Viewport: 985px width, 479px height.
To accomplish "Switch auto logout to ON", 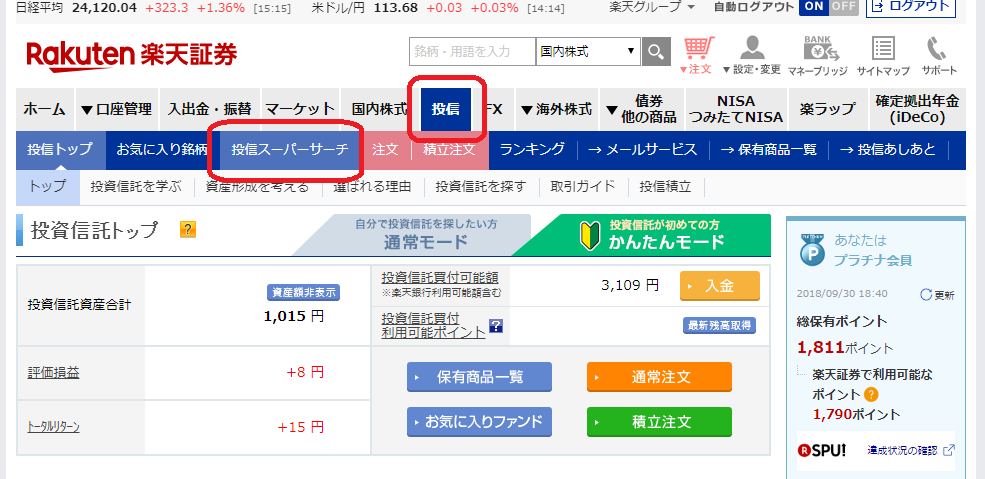I will pyautogui.click(x=814, y=7).
